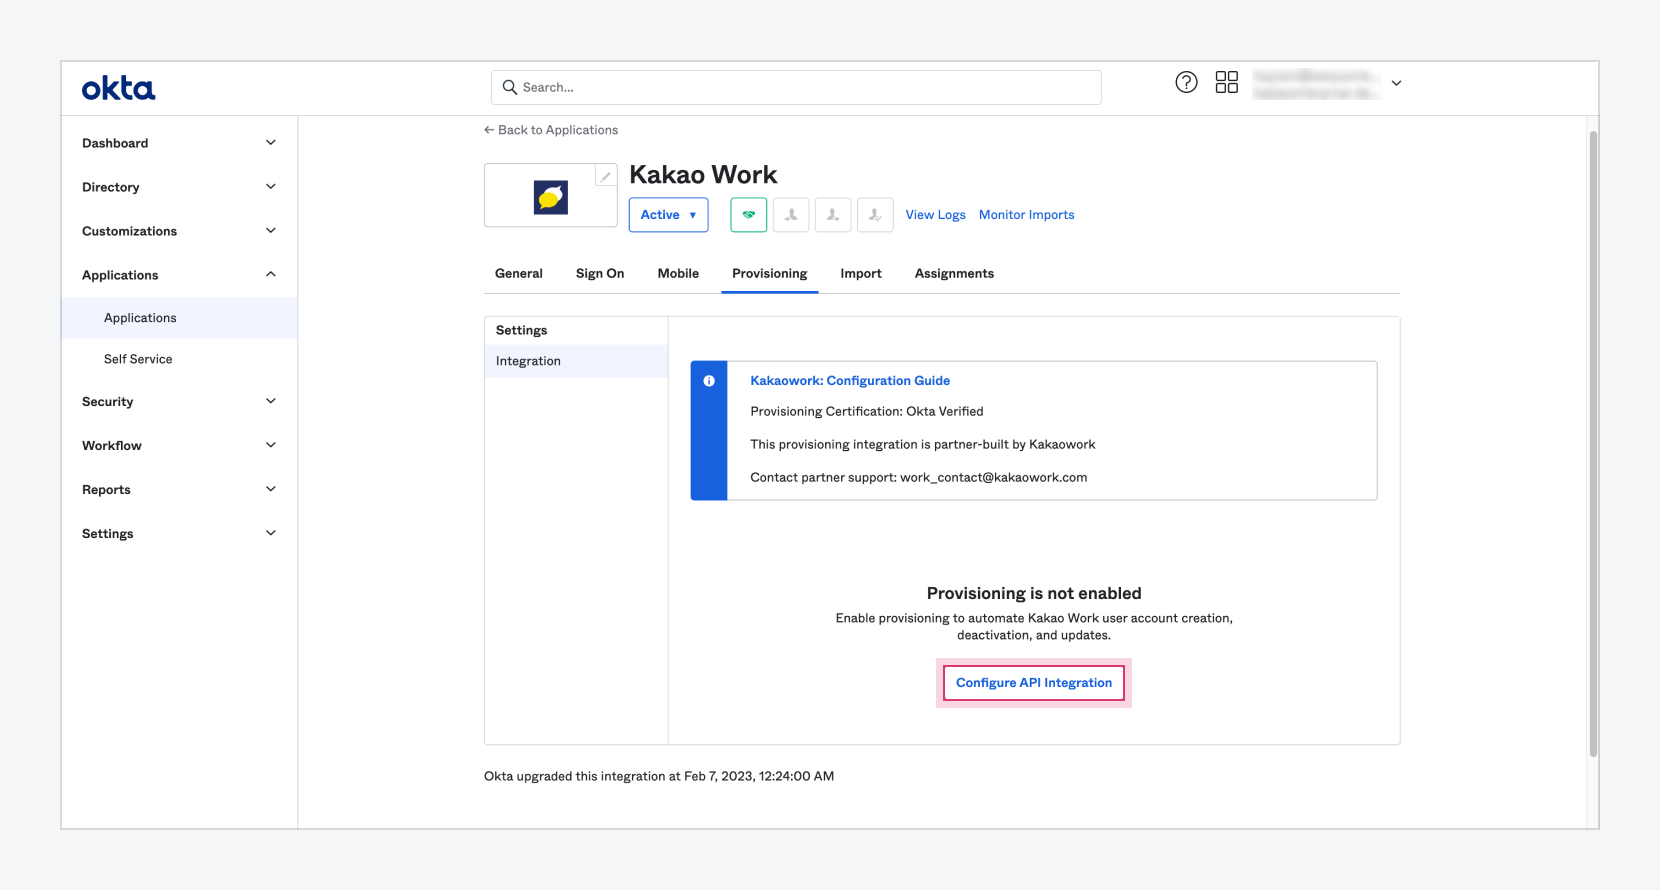
Task: Click the 'Provisioning is not enabled' heading
Action: [1034, 593]
